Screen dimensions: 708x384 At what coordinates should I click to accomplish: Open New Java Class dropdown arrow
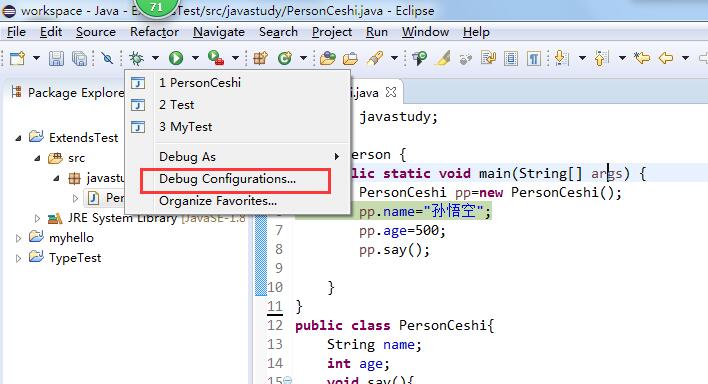[303, 58]
